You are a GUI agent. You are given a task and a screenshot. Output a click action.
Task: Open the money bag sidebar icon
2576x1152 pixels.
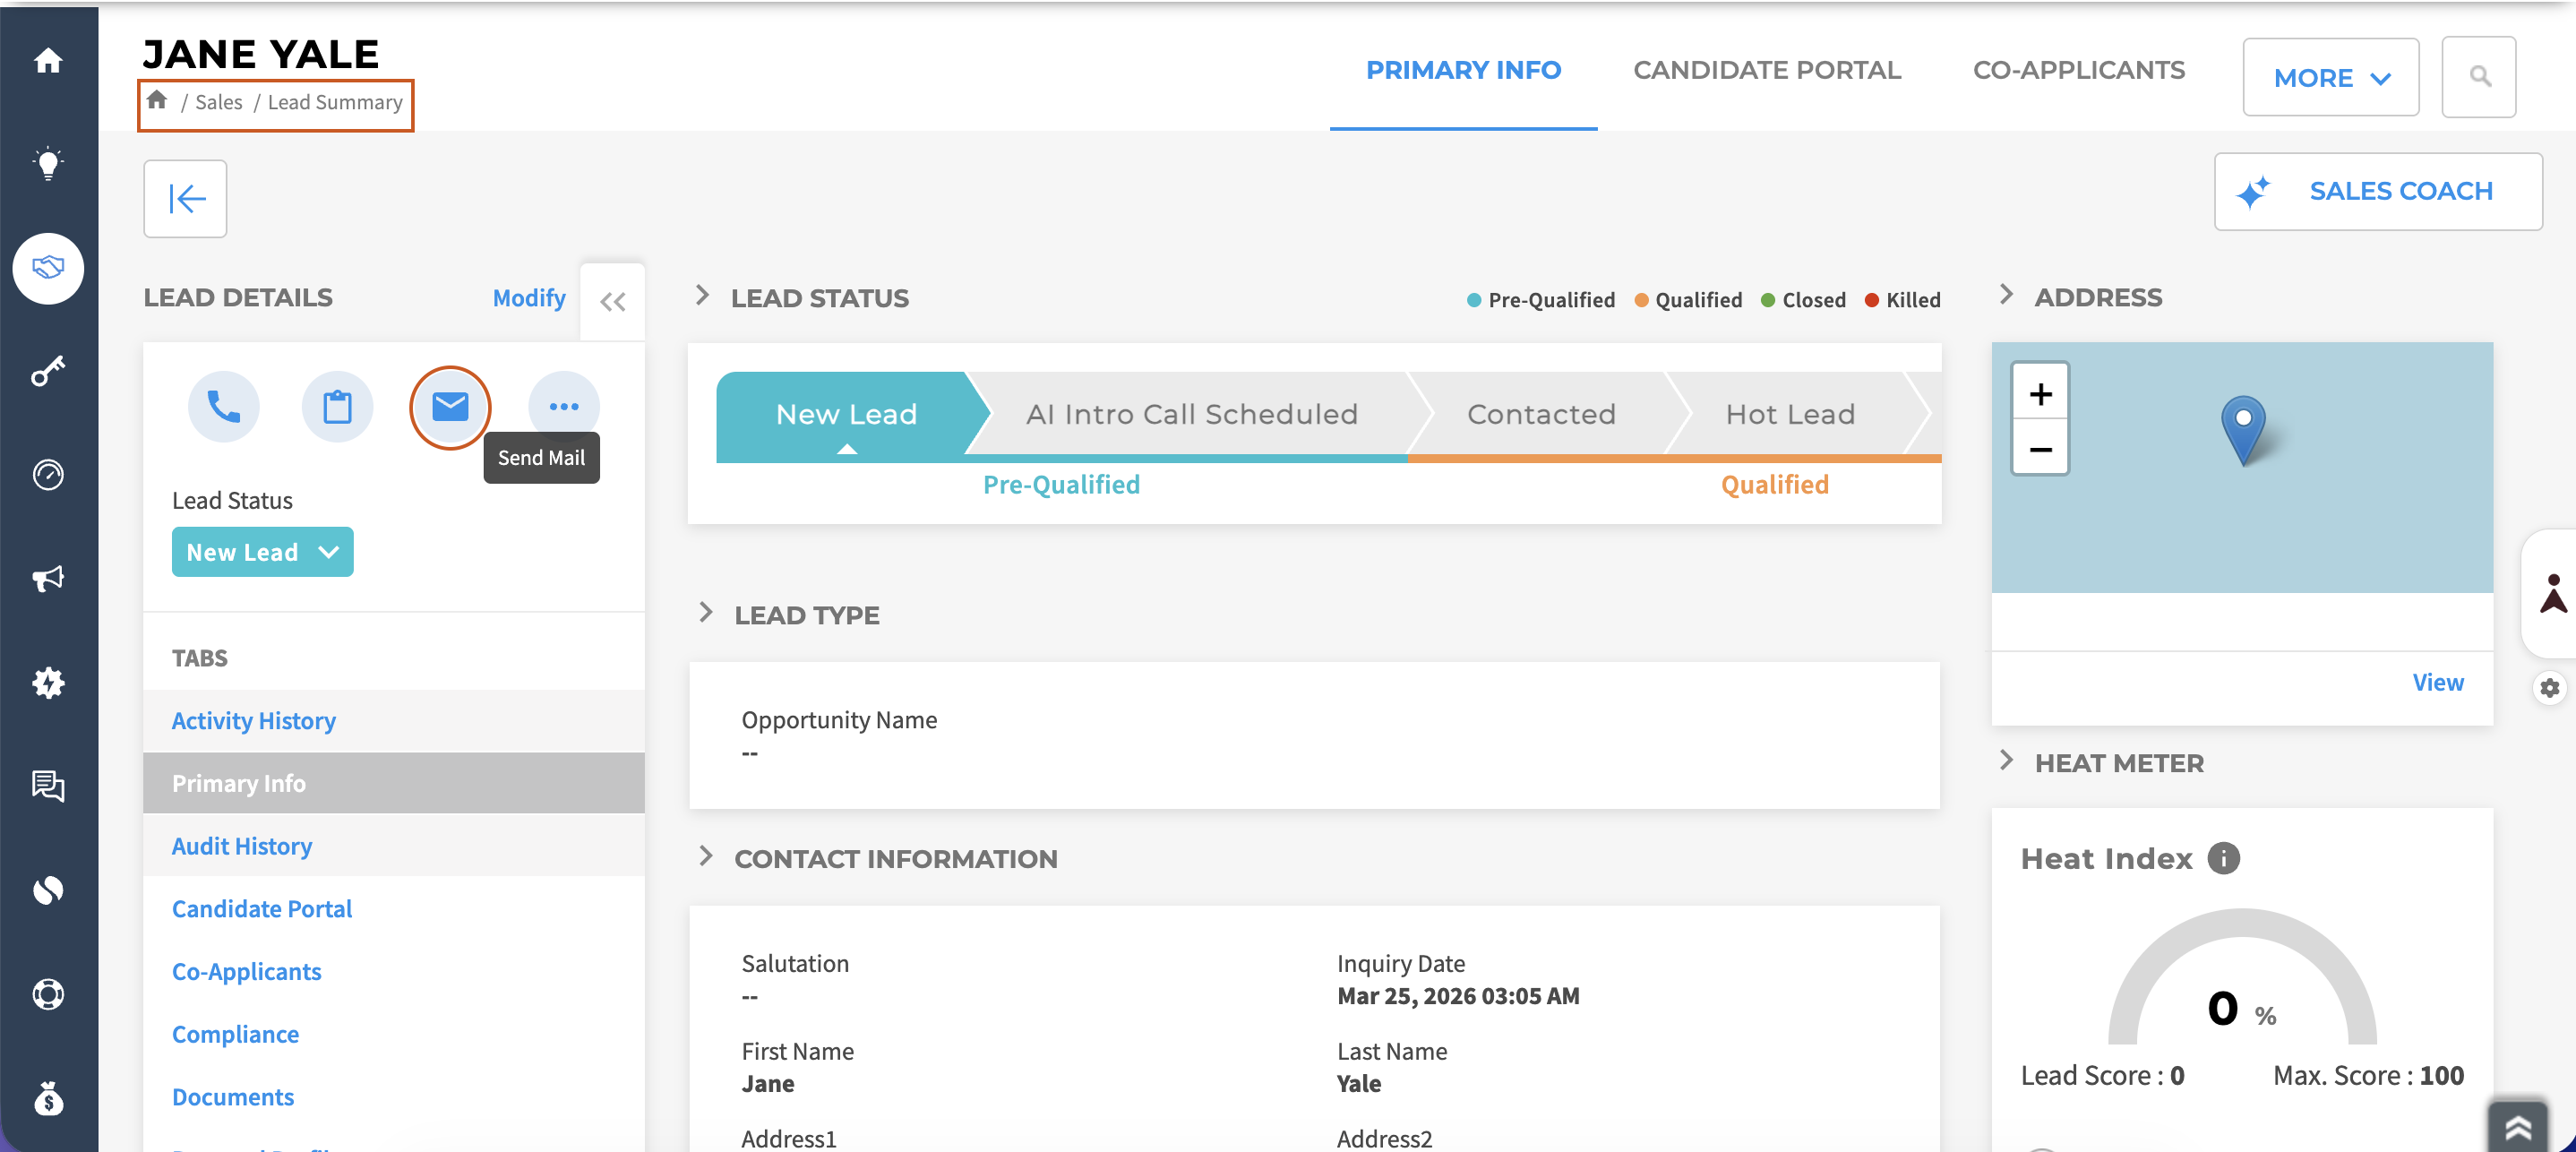pos(48,1098)
